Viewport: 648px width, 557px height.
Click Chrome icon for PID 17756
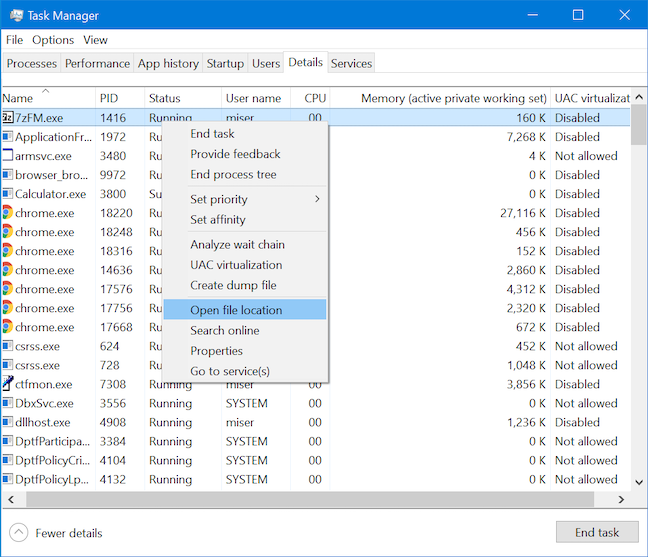tap(8, 307)
